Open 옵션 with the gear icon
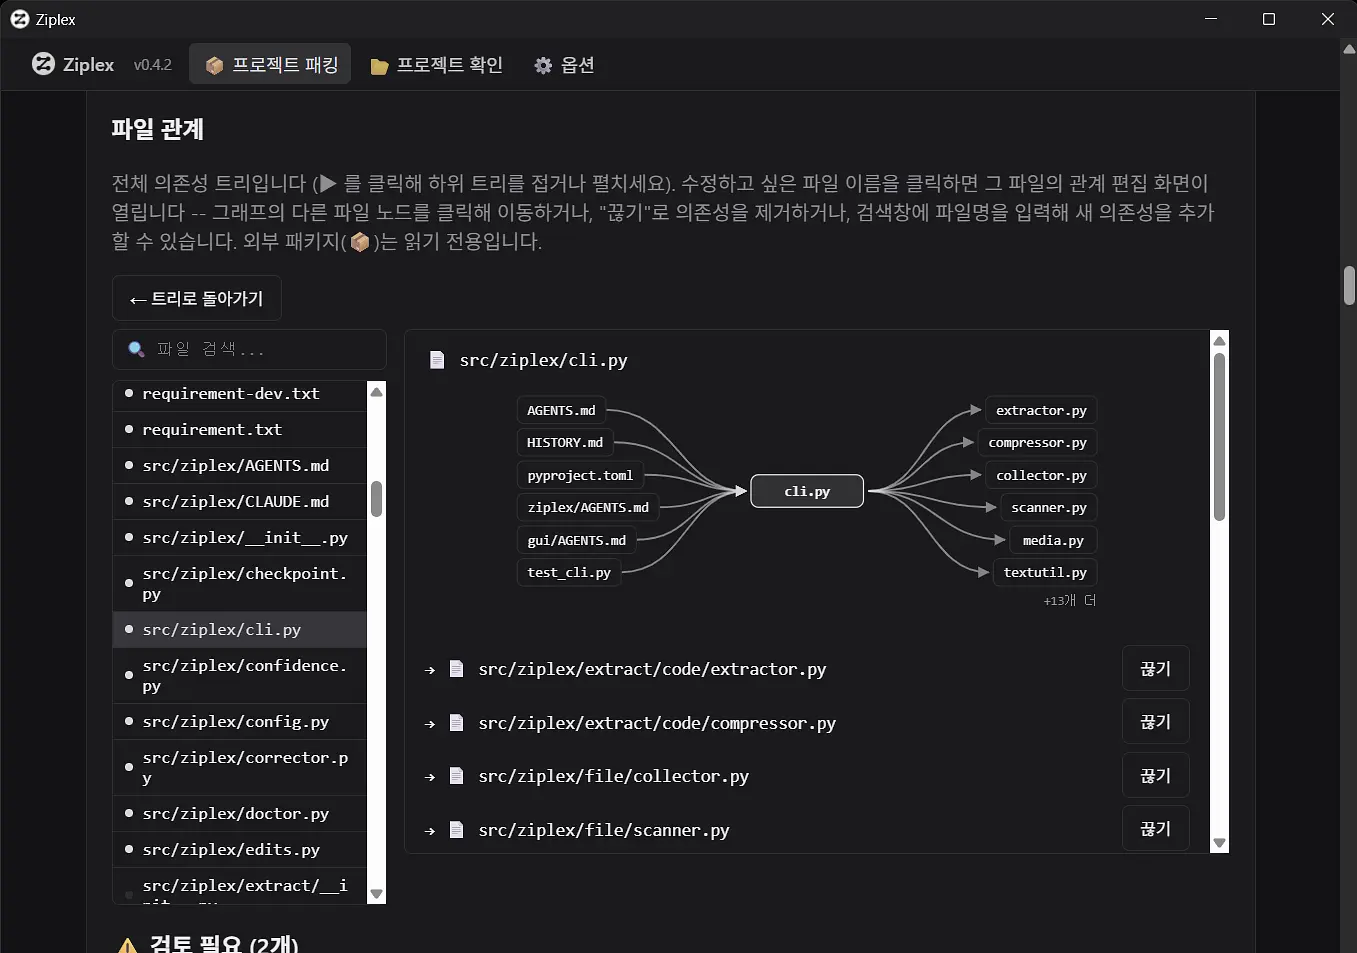1357x953 pixels. pyautogui.click(x=565, y=64)
